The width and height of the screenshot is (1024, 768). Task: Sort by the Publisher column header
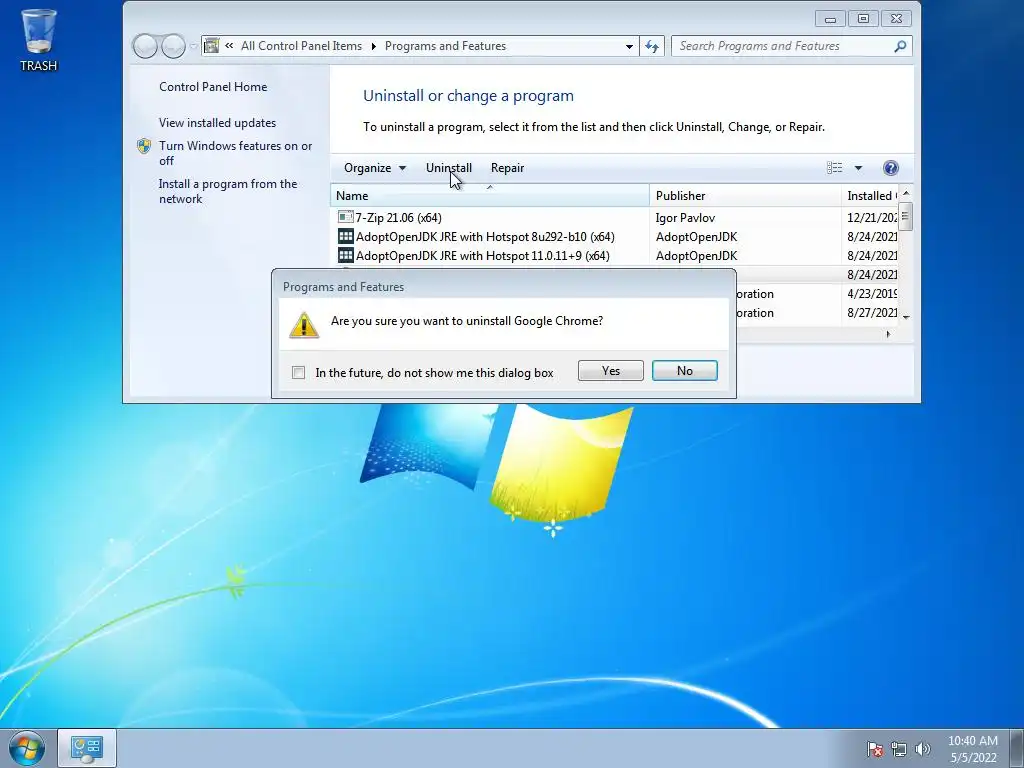click(x=745, y=195)
